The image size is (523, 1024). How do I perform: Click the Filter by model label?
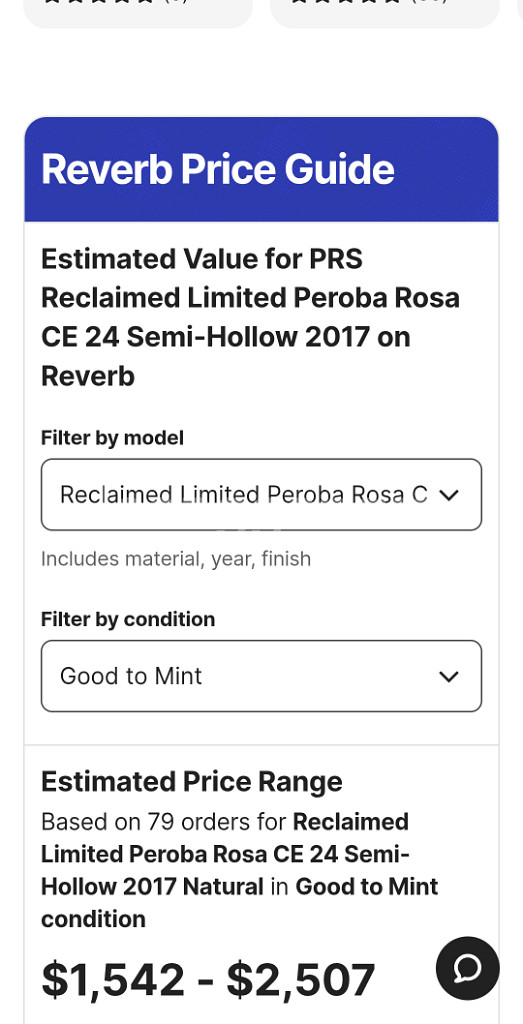112,438
